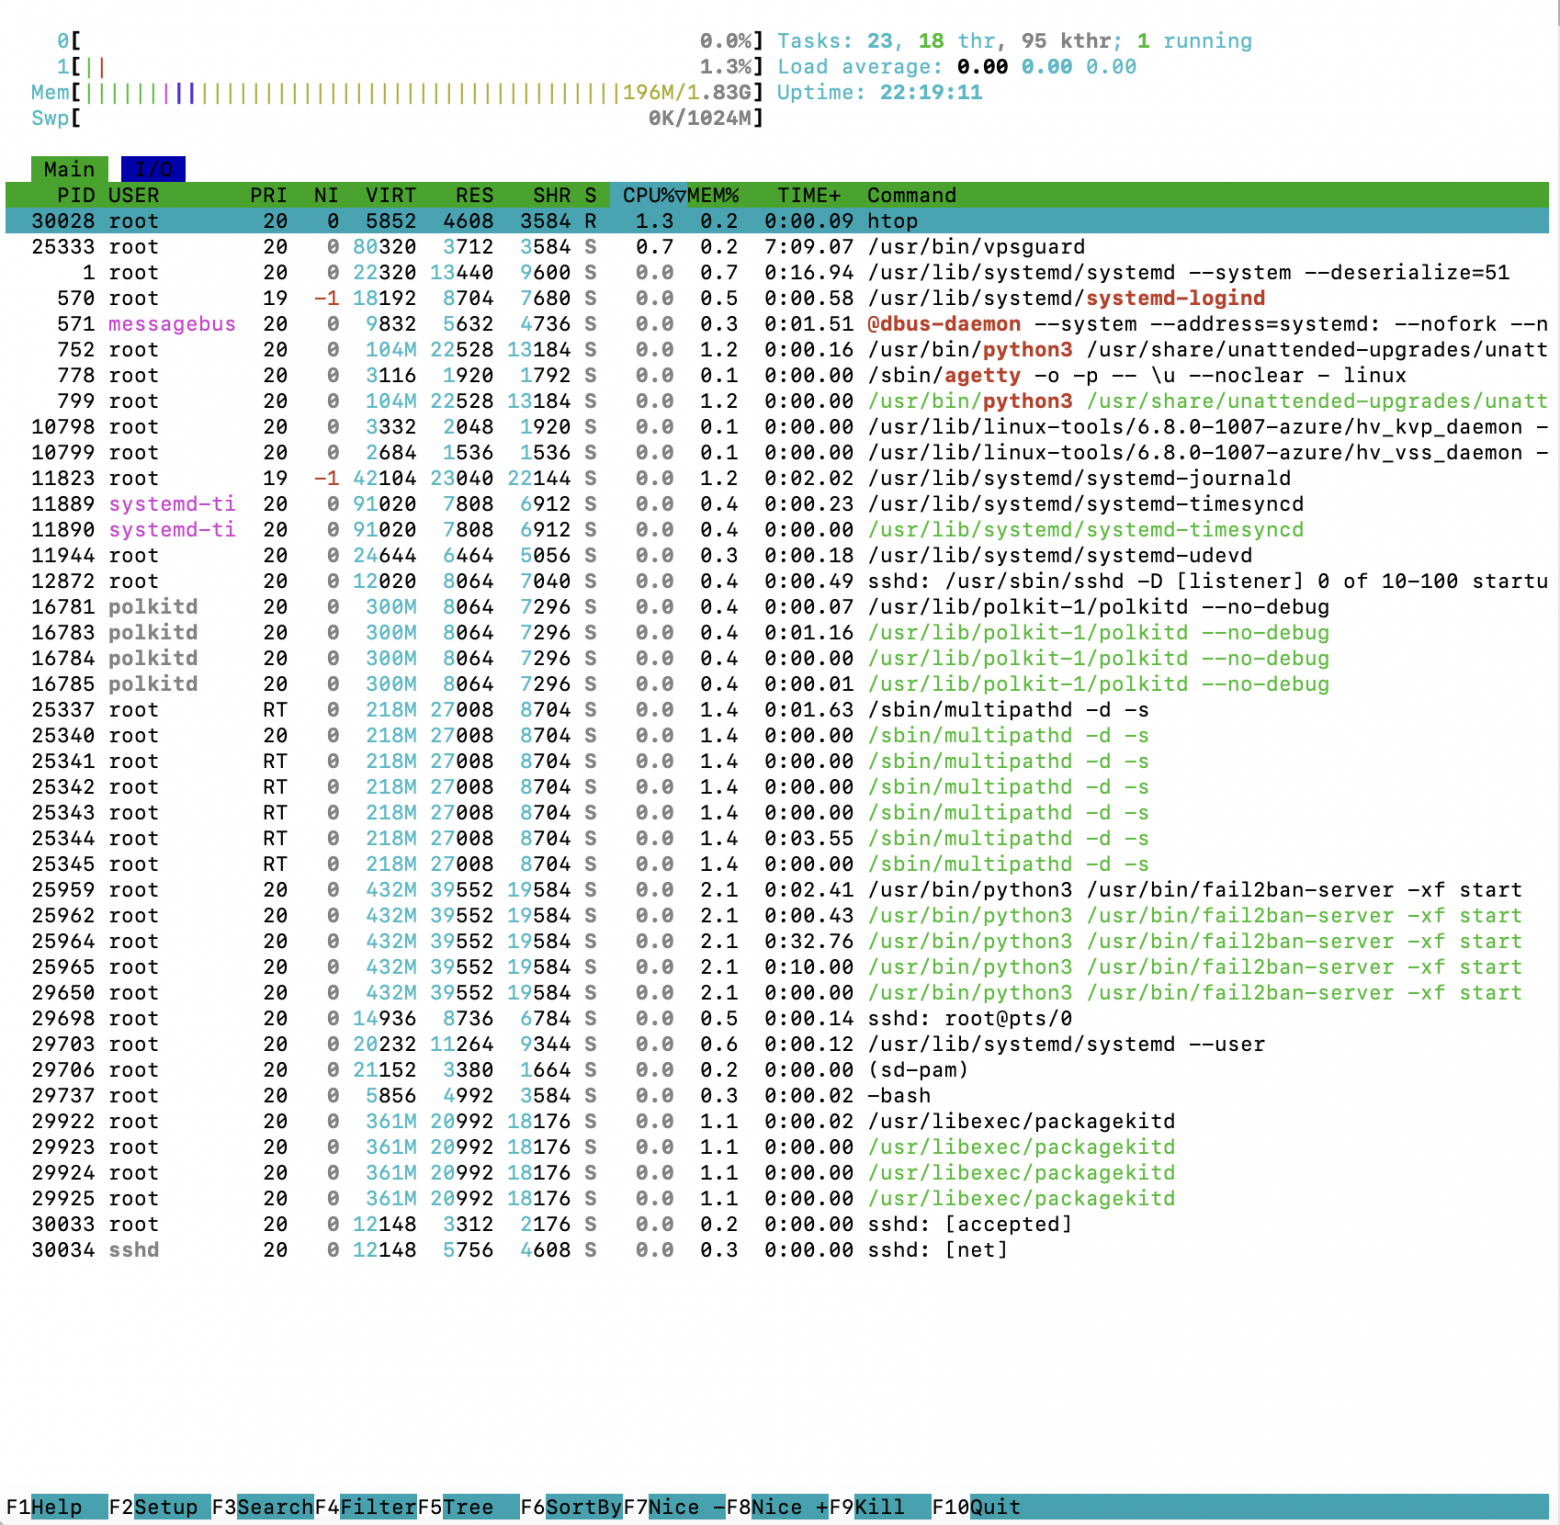Image resolution: width=1560 pixels, height=1525 pixels.
Task: Select the systemd-timesyncd row, PID 11889
Action: (777, 504)
